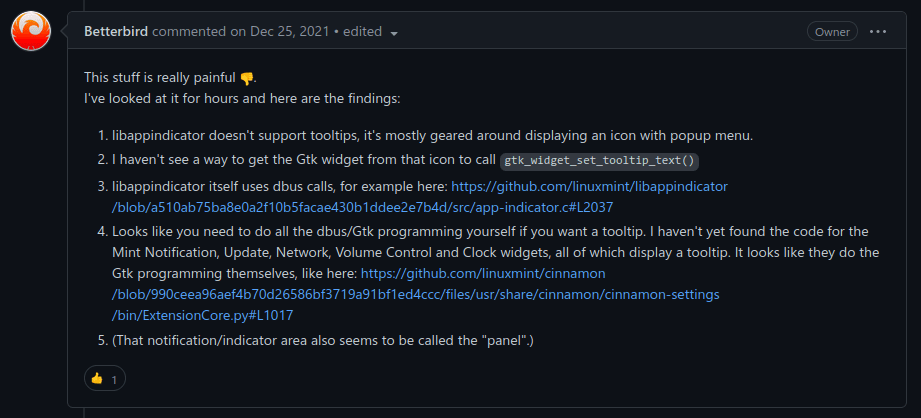Image resolution: width=921 pixels, height=418 pixels.
Task: Toggle the thumbs-up reaction button
Action: (x=104, y=378)
